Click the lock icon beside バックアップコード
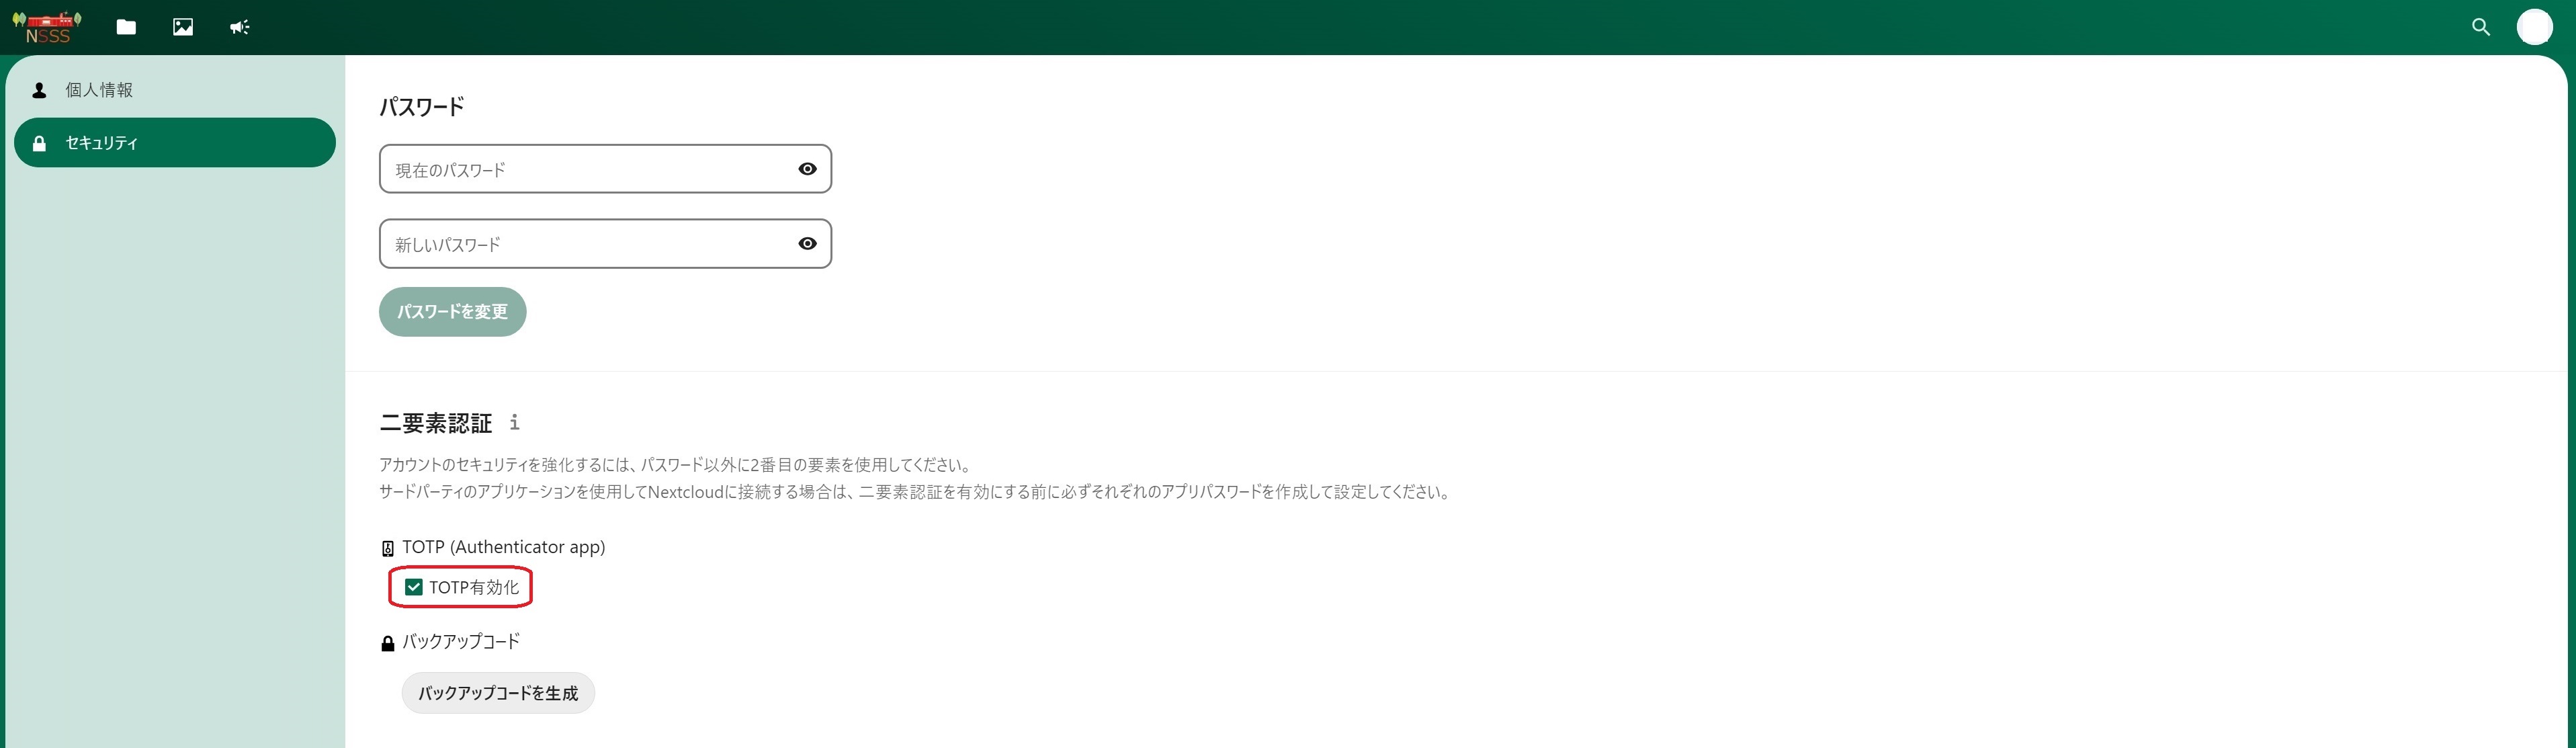 [x=388, y=643]
